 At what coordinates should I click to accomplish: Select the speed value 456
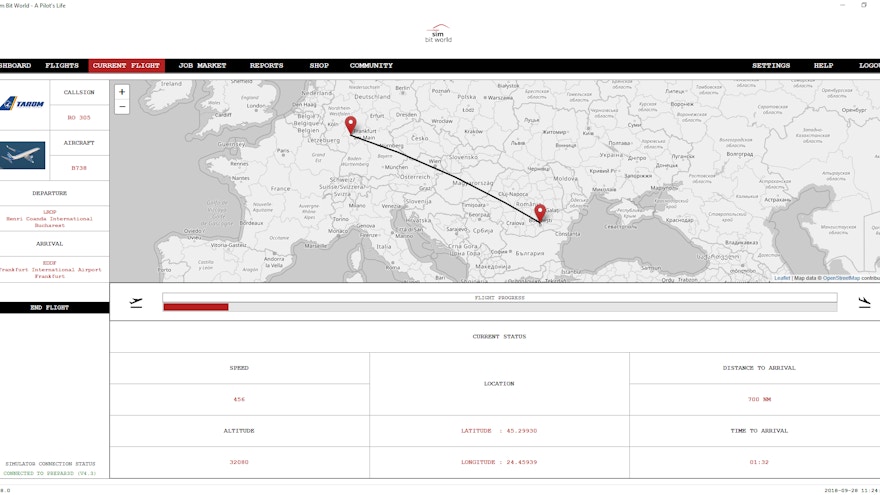[239, 400]
